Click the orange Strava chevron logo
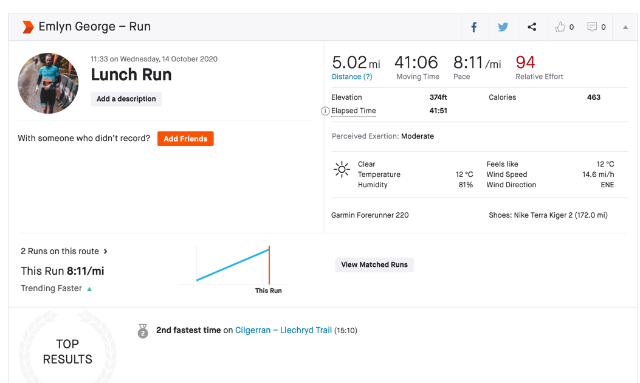The image size is (640, 383). 28,27
